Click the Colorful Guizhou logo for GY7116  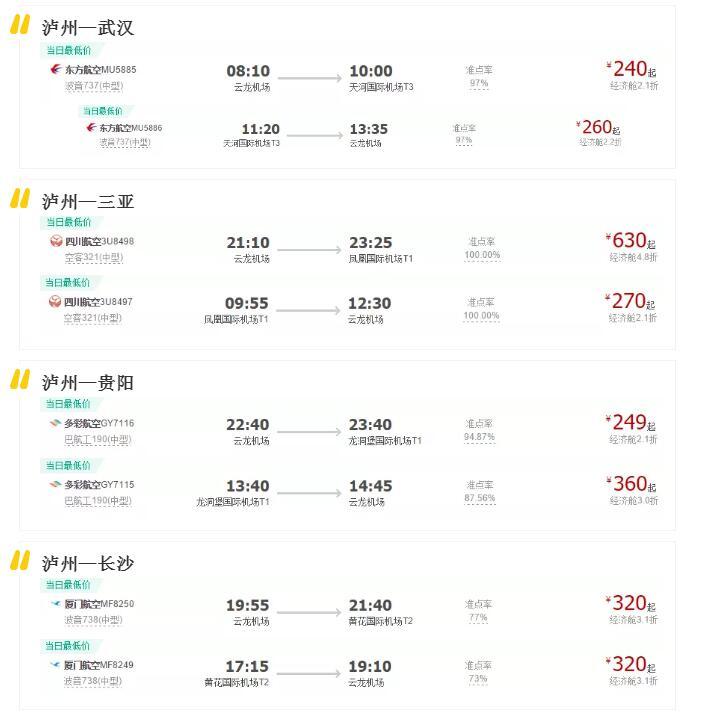coord(56,423)
